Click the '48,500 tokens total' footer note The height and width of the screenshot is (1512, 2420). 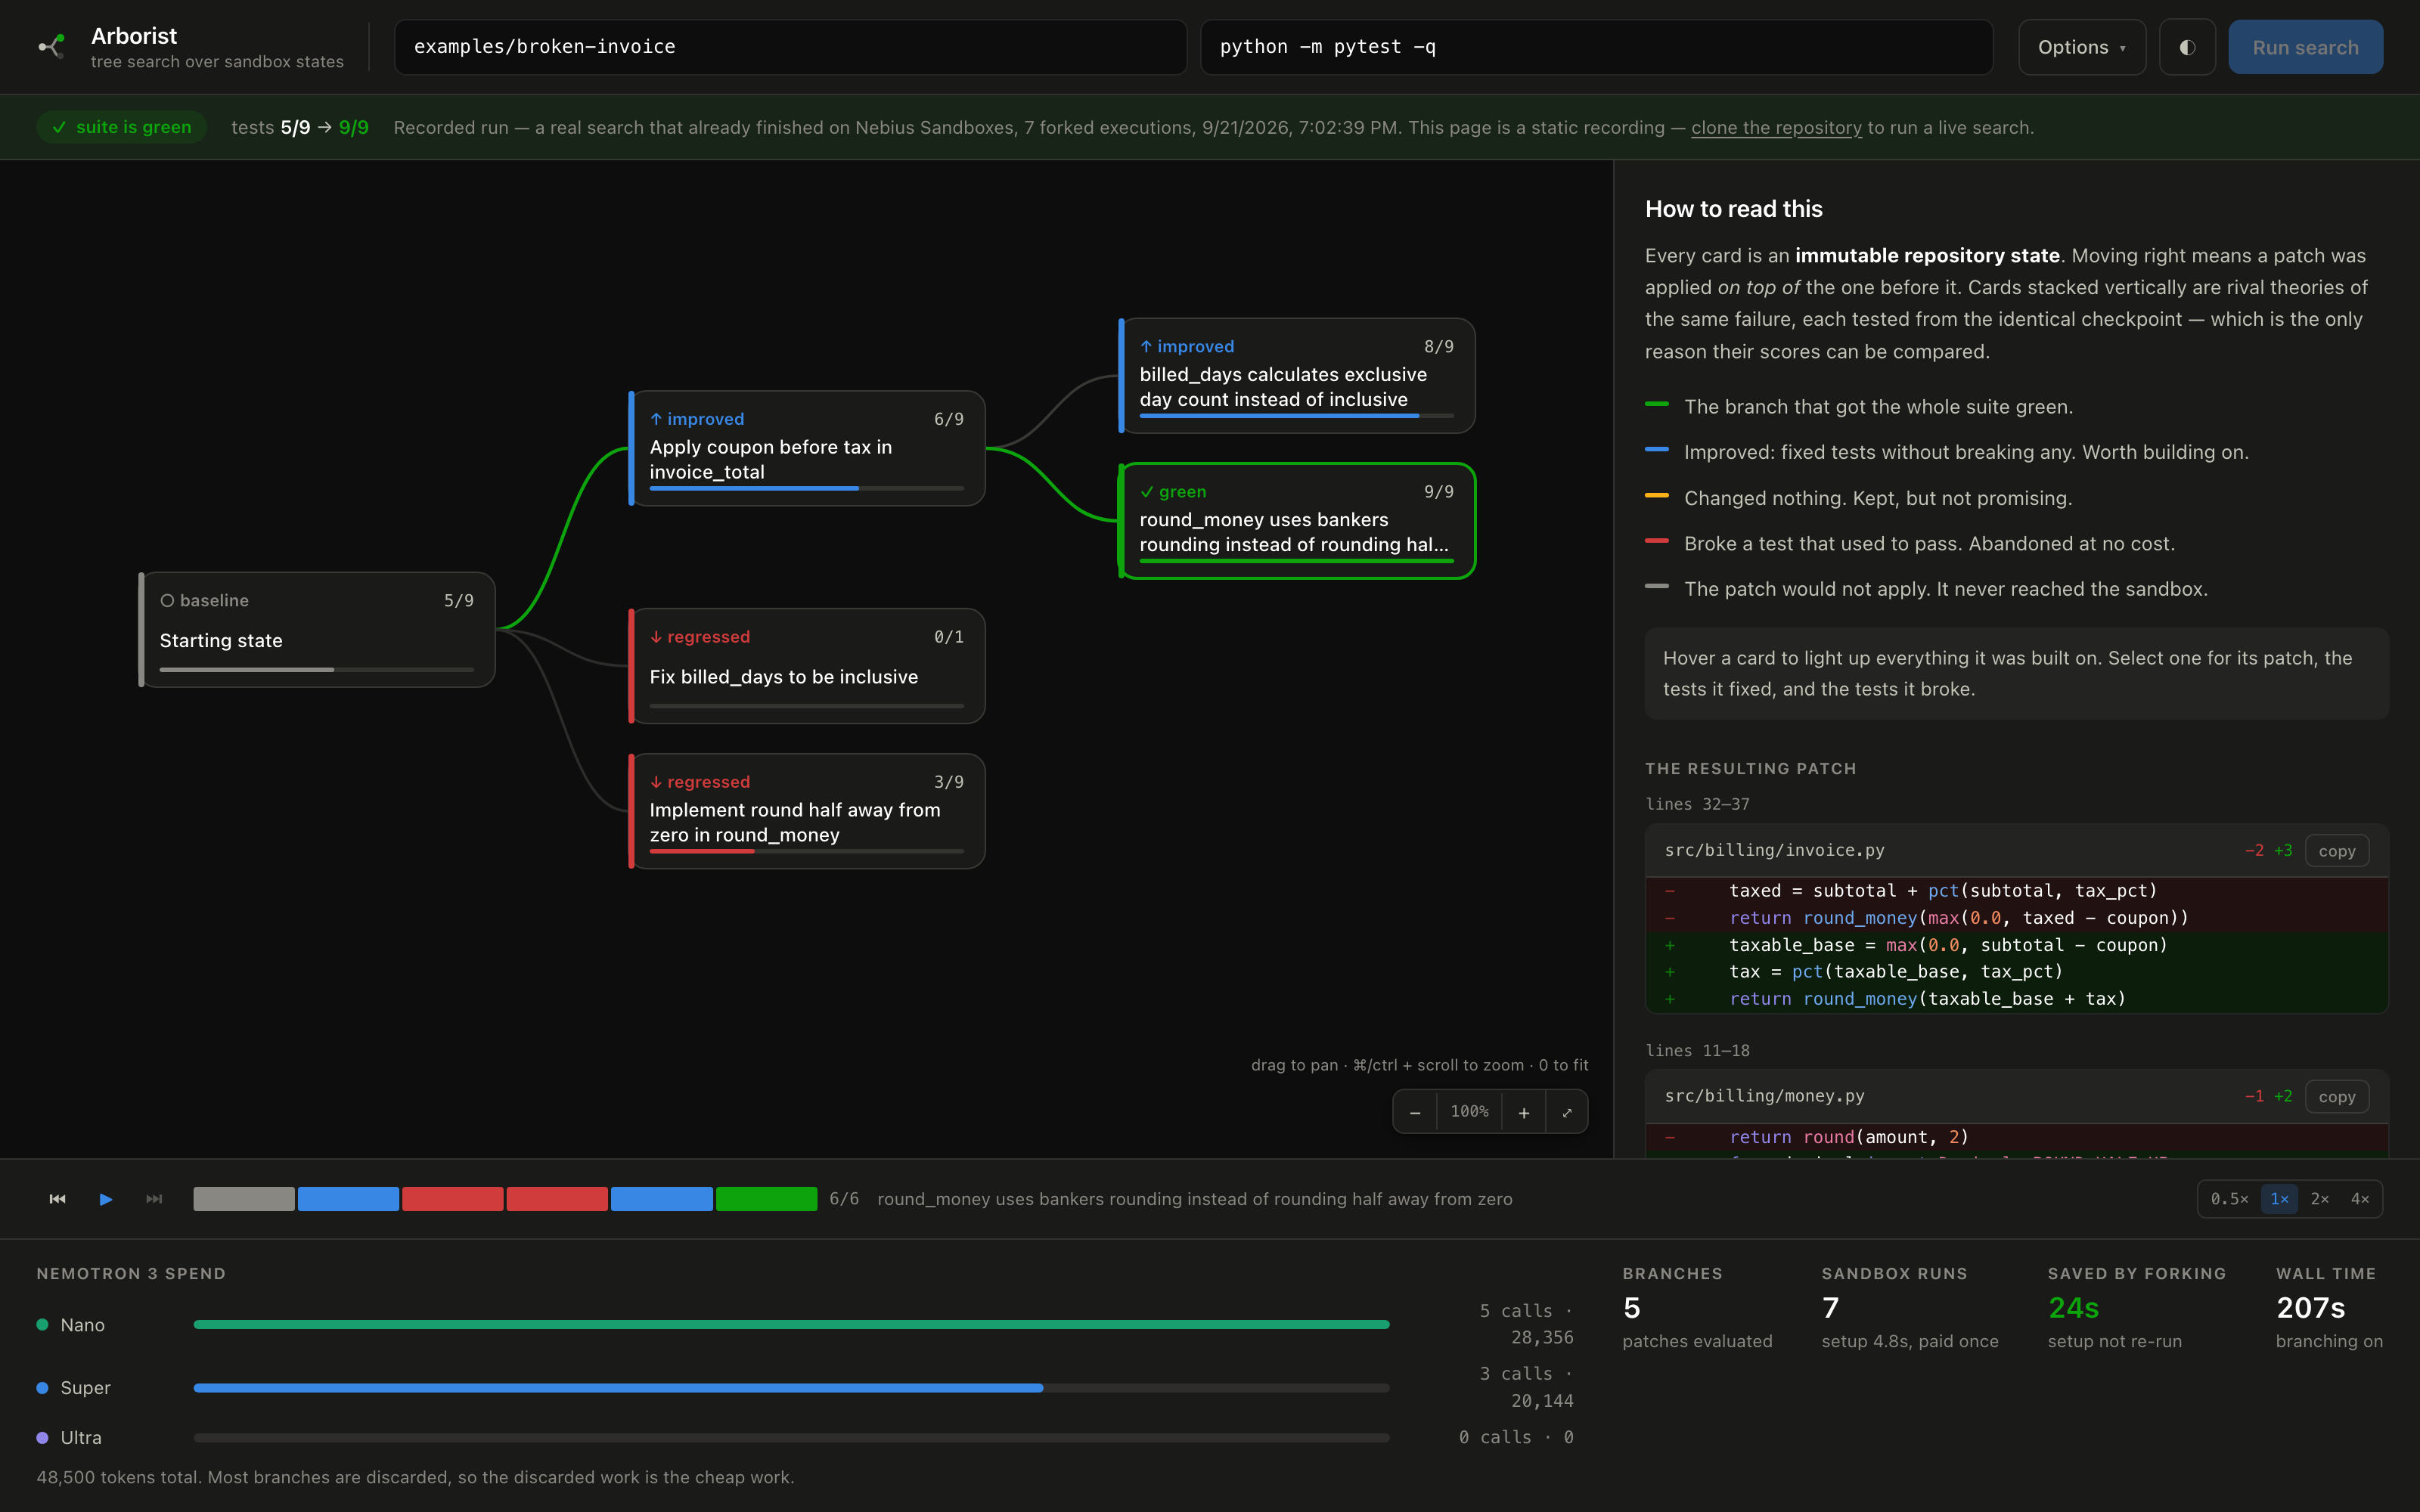415,1477
